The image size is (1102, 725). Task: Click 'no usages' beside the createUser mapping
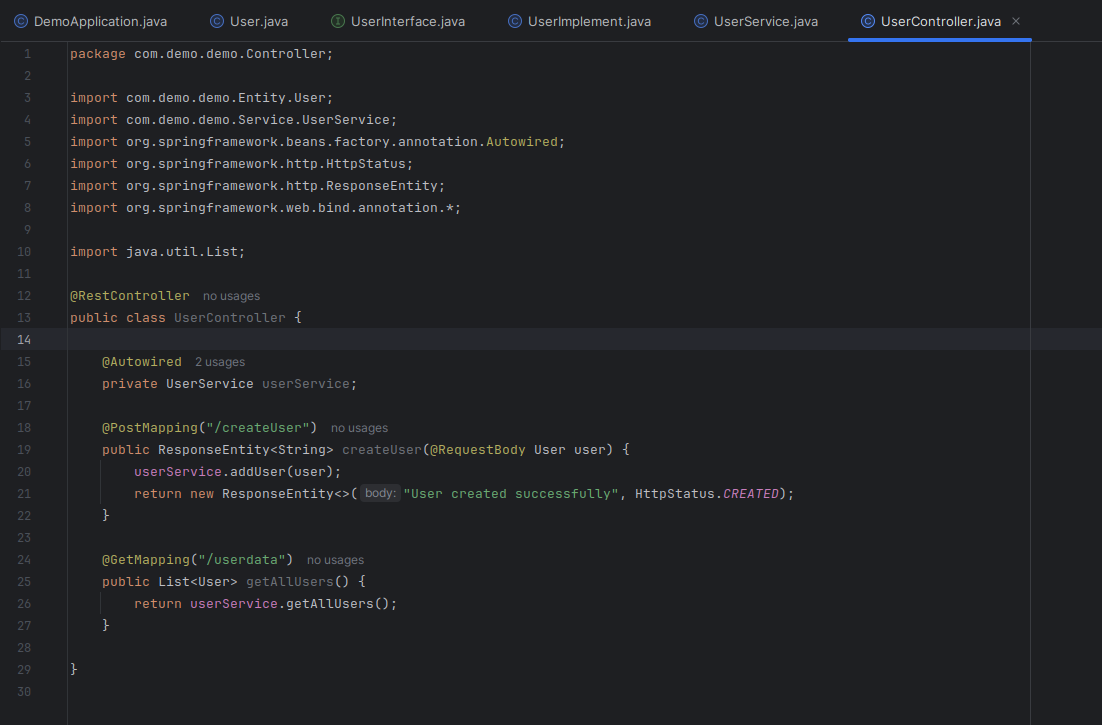359,427
